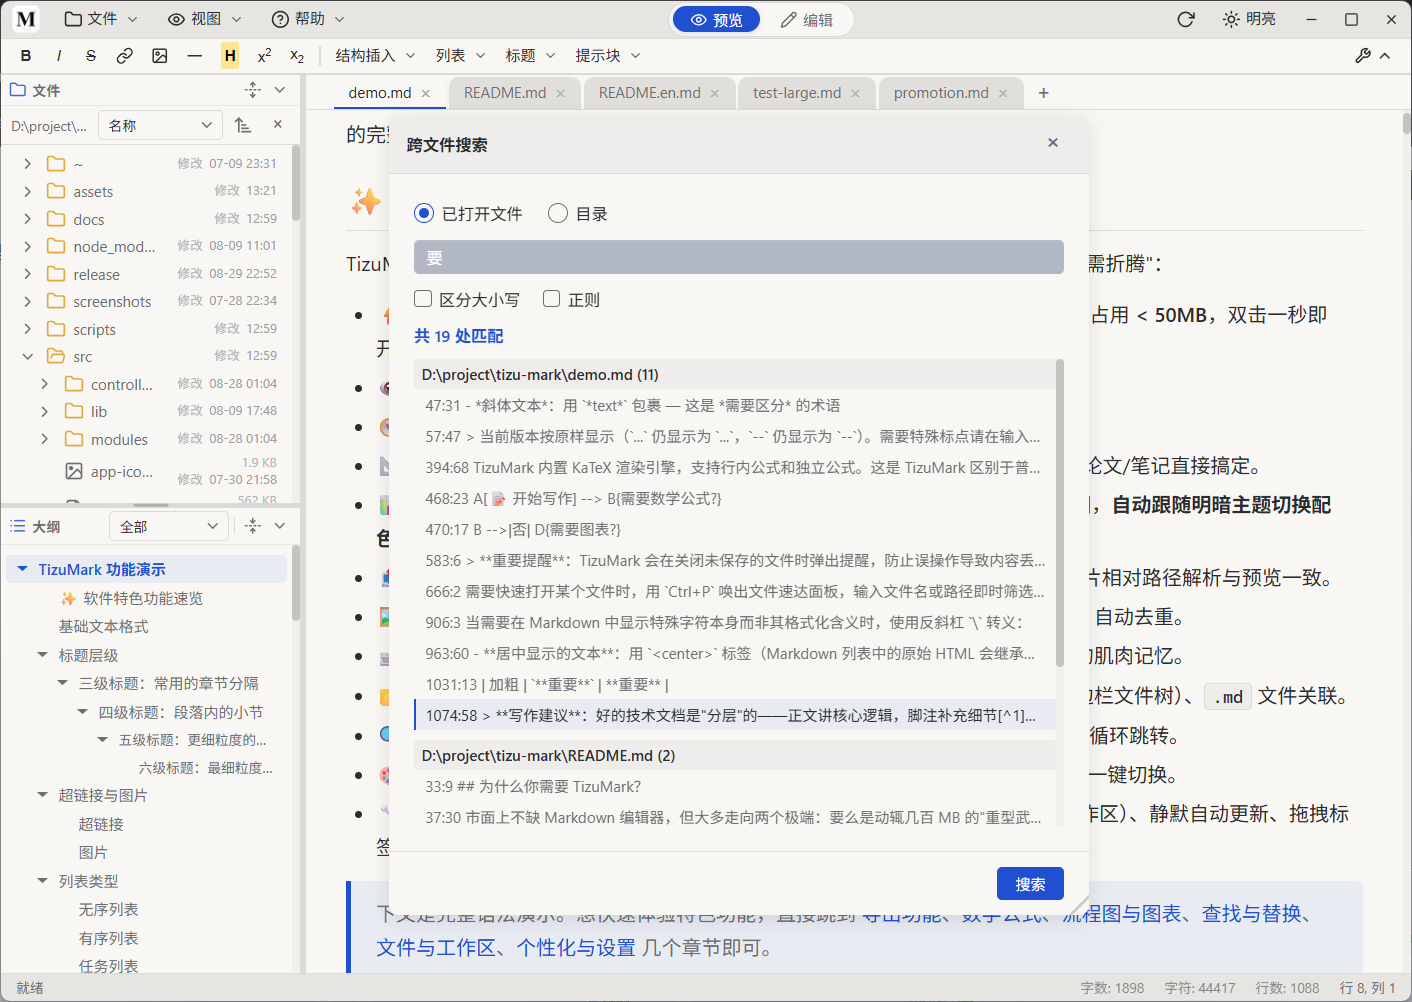Click the refresh icon in title bar
Viewport: 1412px width, 1002px height.
click(1186, 19)
